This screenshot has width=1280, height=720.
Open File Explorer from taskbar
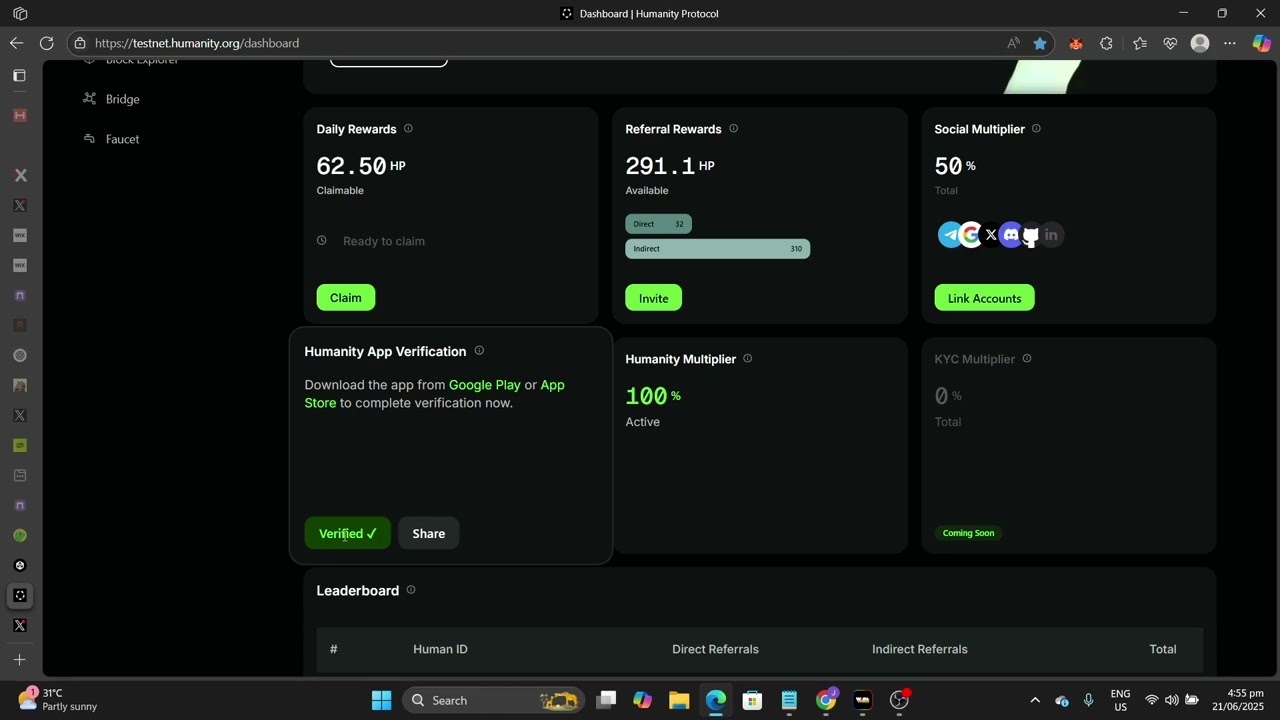coord(679,700)
